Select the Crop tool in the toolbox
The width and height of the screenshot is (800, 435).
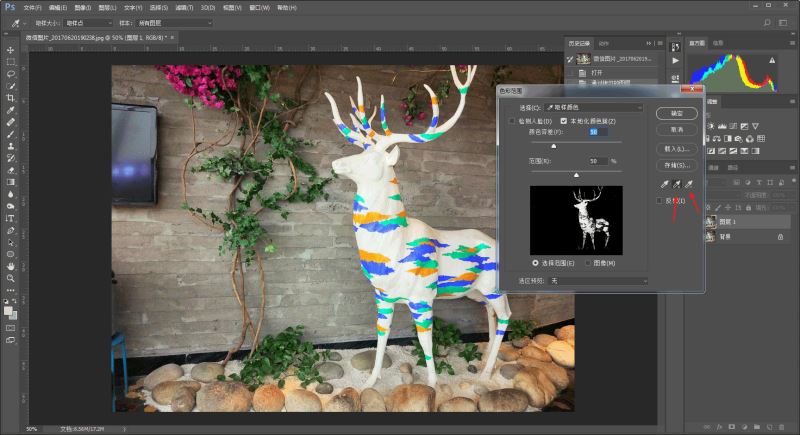(10, 98)
